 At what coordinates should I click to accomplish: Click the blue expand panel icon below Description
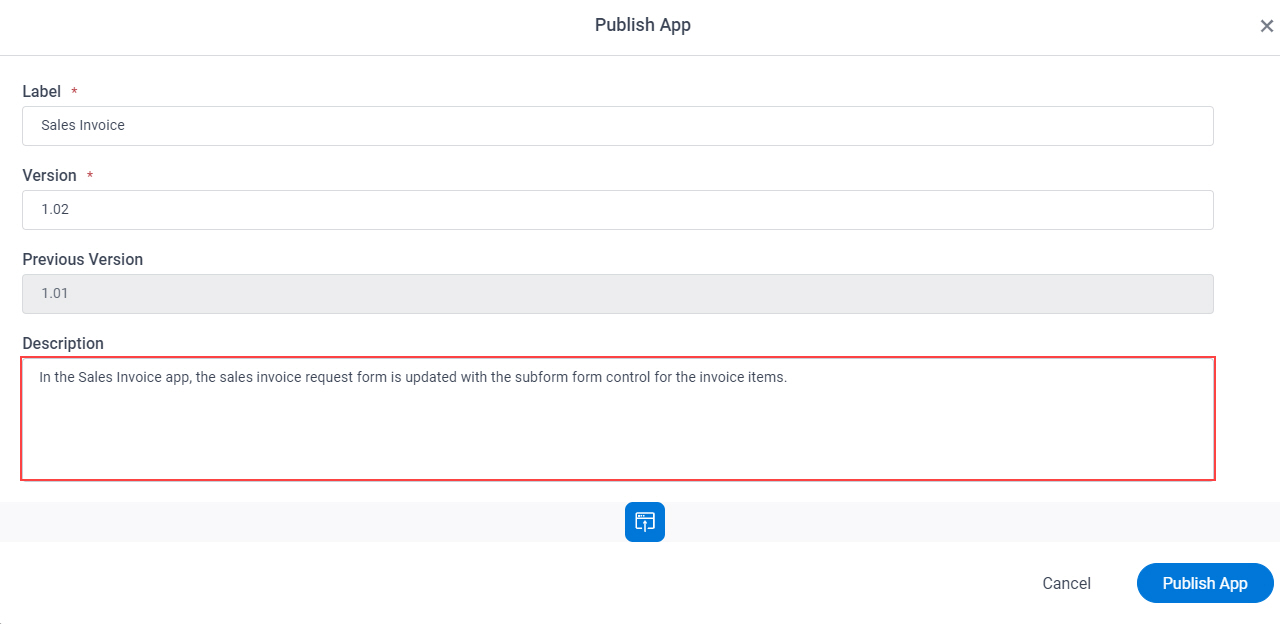[645, 522]
